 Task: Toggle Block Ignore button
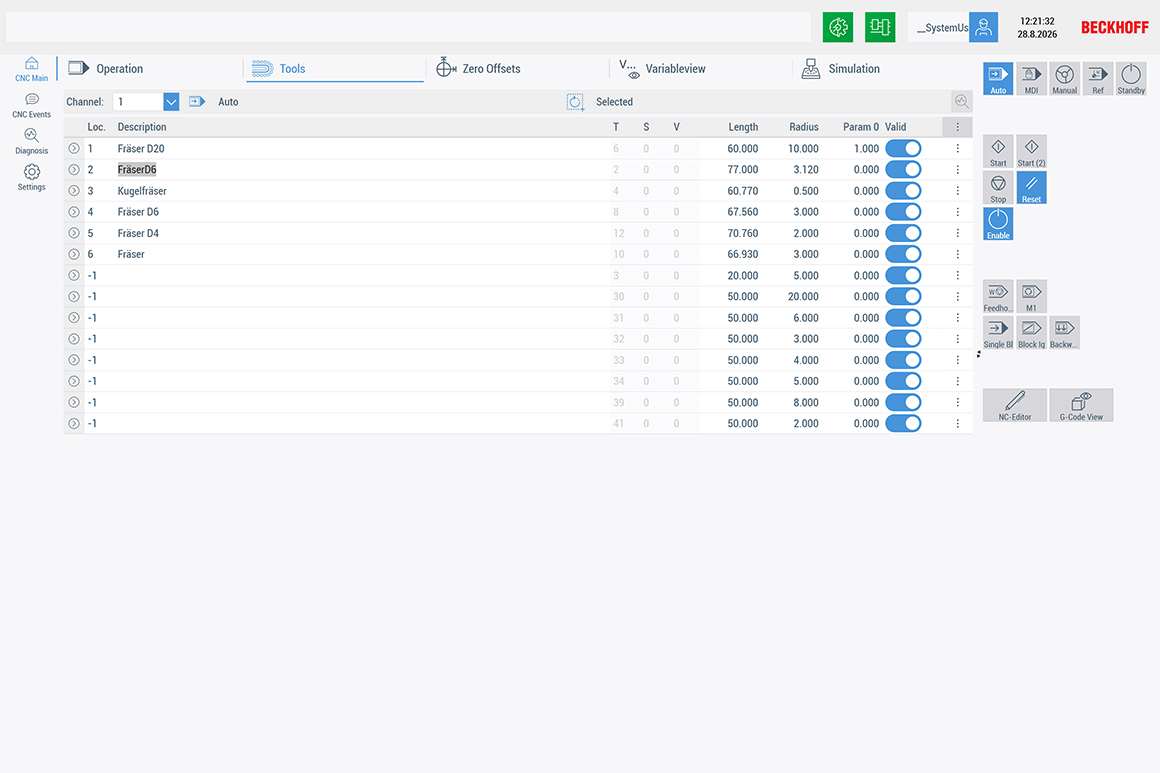[1031, 332]
